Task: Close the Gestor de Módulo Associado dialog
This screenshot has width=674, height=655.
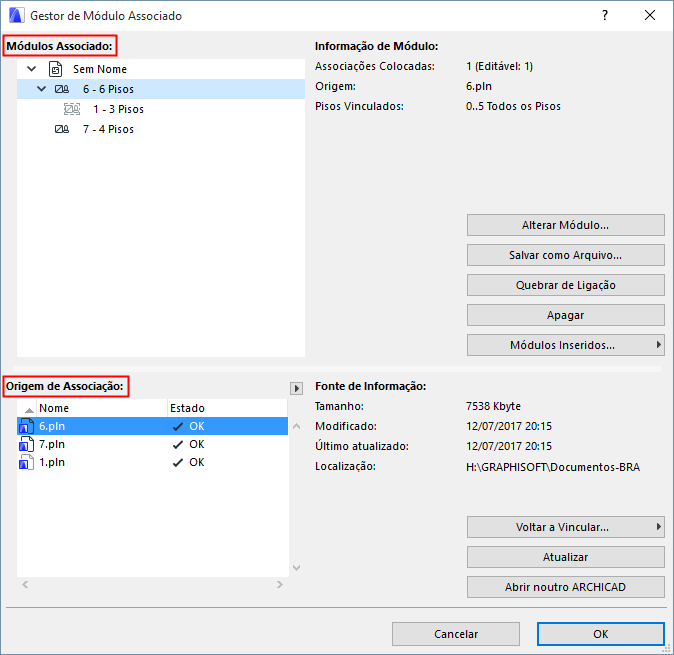Action: [650, 15]
